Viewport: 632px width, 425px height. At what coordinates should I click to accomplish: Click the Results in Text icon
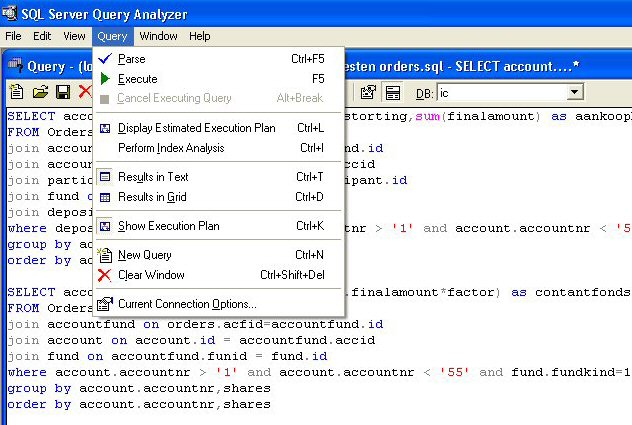tap(105, 177)
